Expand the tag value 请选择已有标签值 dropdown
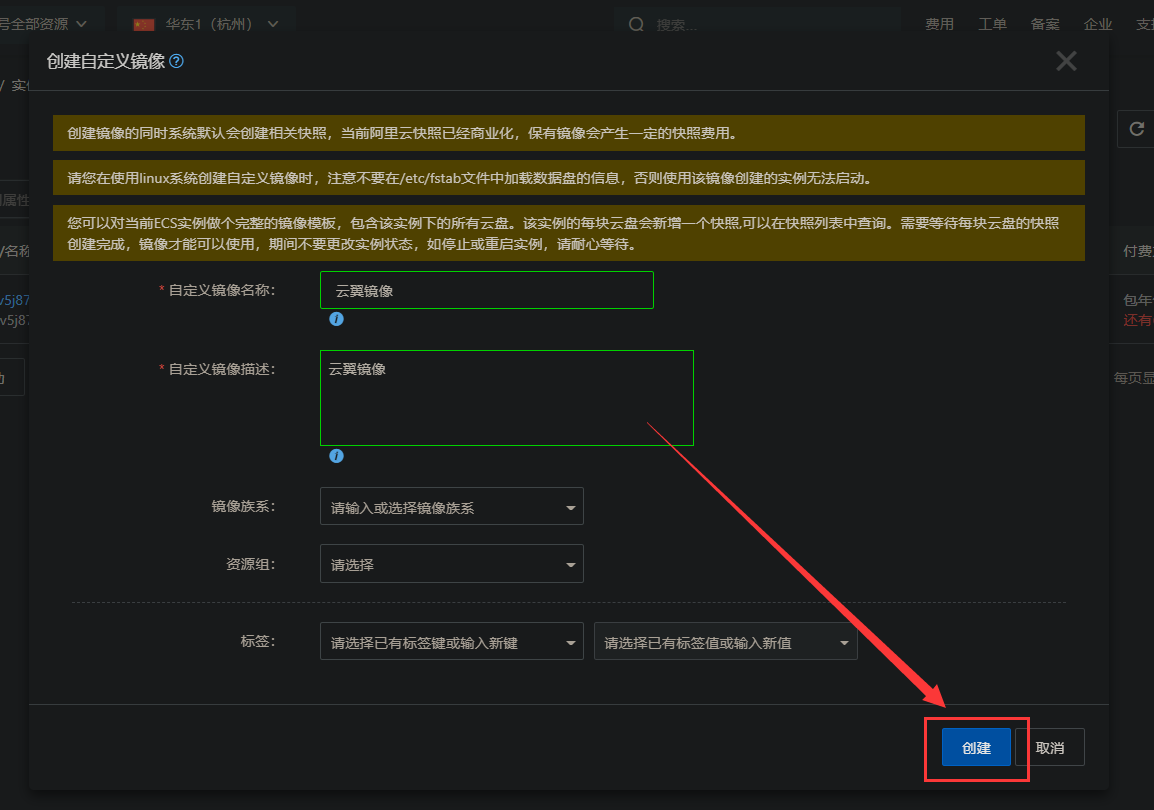The height and width of the screenshot is (810, 1154). (x=725, y=642)
